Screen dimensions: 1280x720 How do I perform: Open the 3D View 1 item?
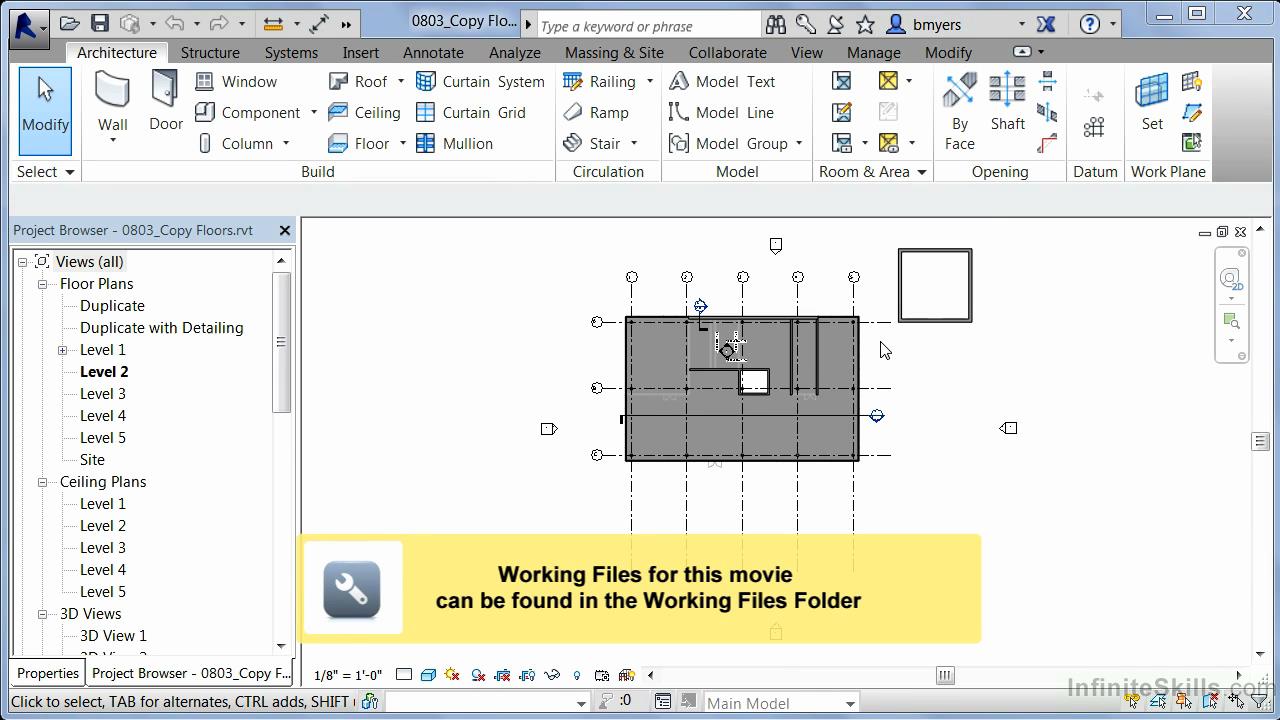pos(113,636)
